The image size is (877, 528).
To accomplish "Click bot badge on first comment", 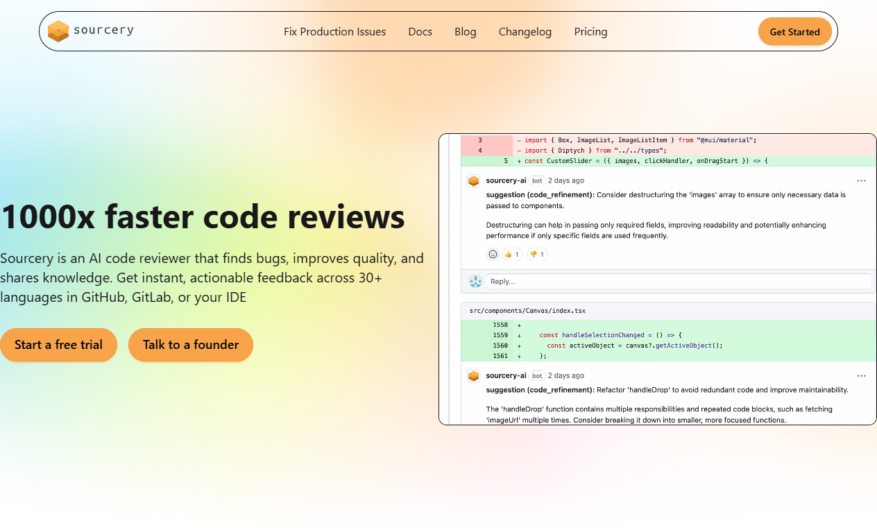I will (x=537, y=181).
